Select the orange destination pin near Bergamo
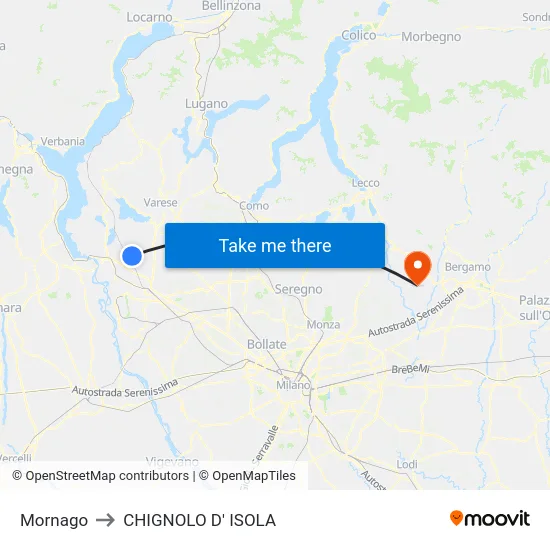Viewport: 550px width, 550px height. 418,268
